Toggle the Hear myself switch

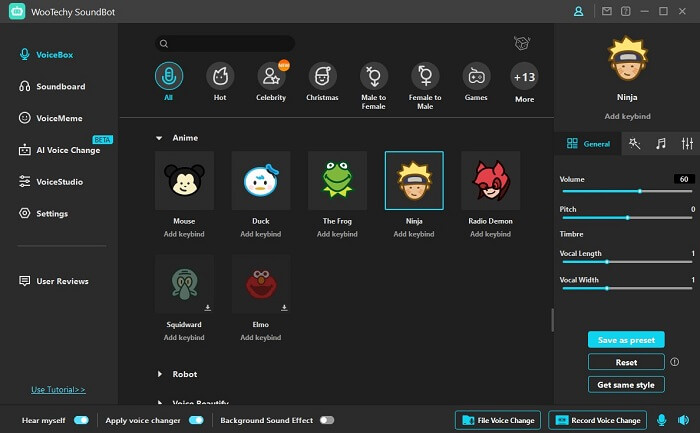pyautogui.click(x=81, y=420)
